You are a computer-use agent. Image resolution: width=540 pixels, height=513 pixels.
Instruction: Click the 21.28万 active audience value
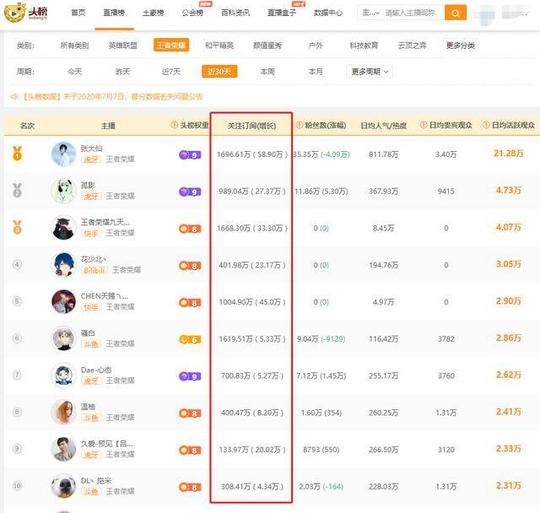pos(508,153)
